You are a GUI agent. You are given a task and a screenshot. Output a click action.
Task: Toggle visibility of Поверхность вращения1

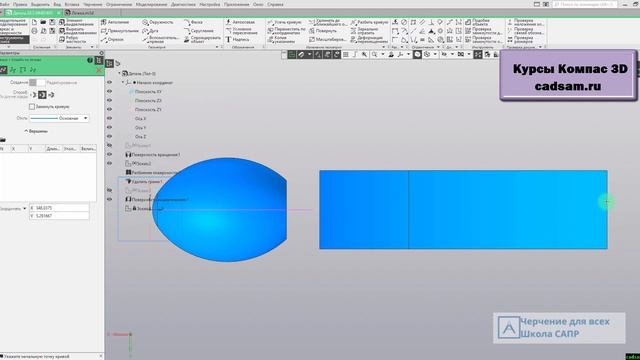109,154
